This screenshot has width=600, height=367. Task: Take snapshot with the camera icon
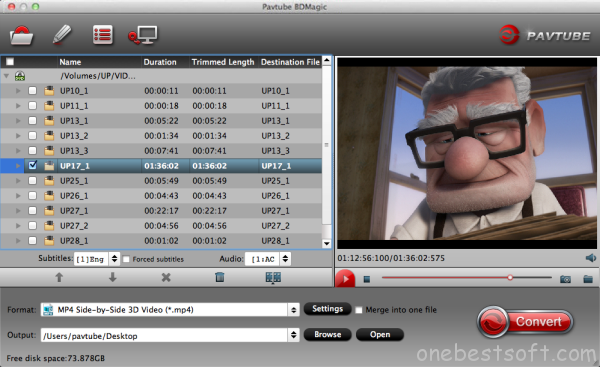point(565,279)
